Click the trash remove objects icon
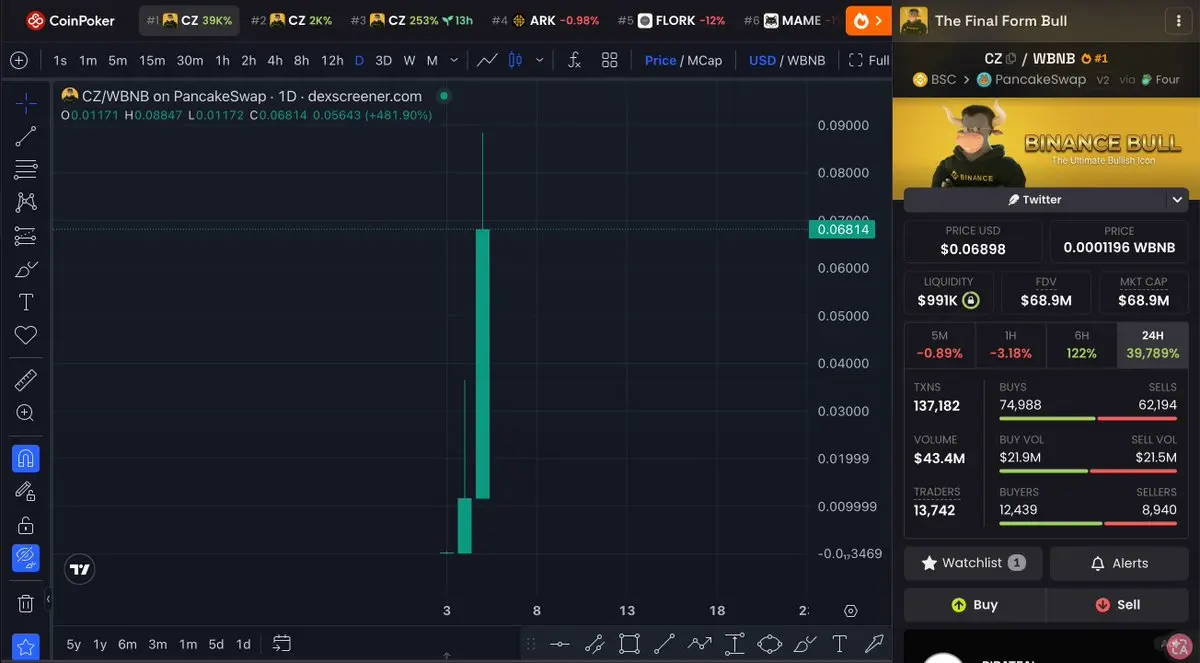 click(26, 603)
